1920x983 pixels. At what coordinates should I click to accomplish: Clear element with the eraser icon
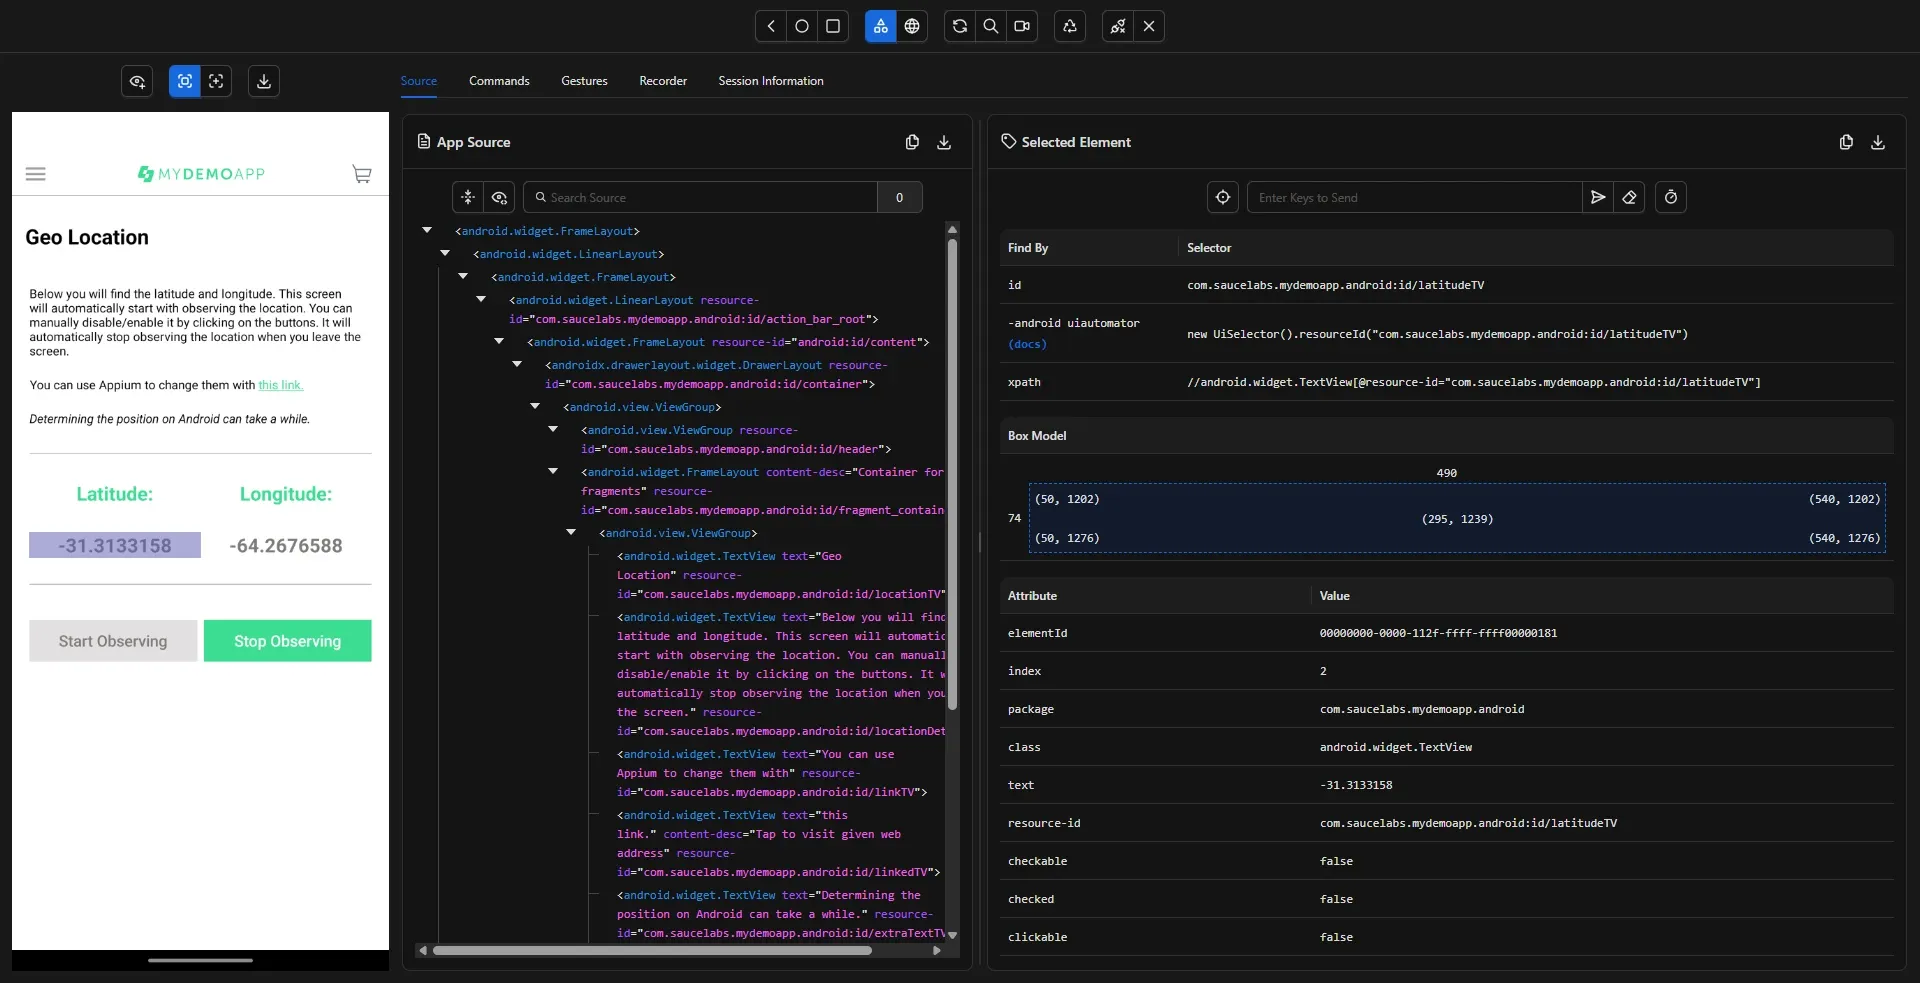point(1629,197)
